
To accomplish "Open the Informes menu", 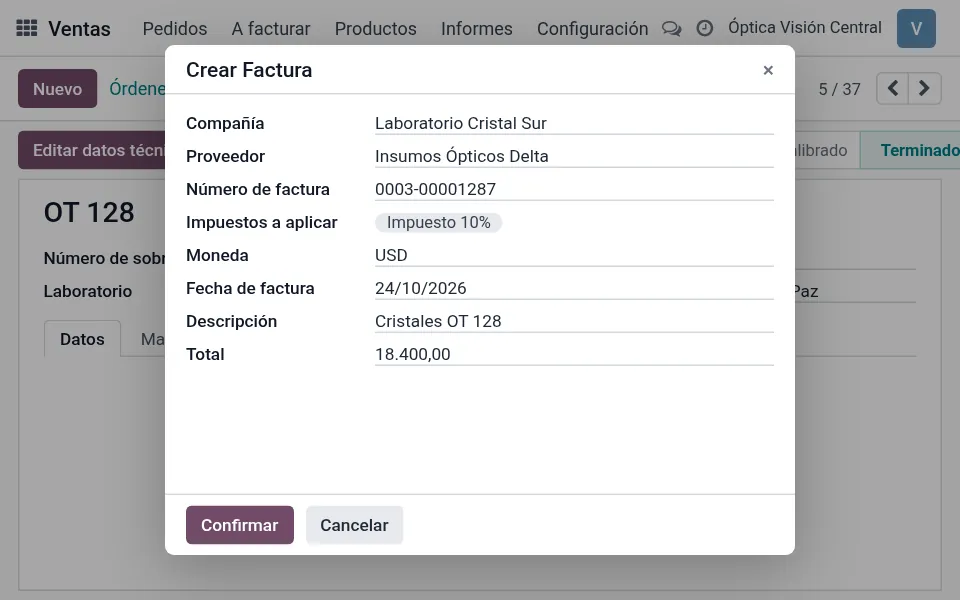I will pos(476,28).
